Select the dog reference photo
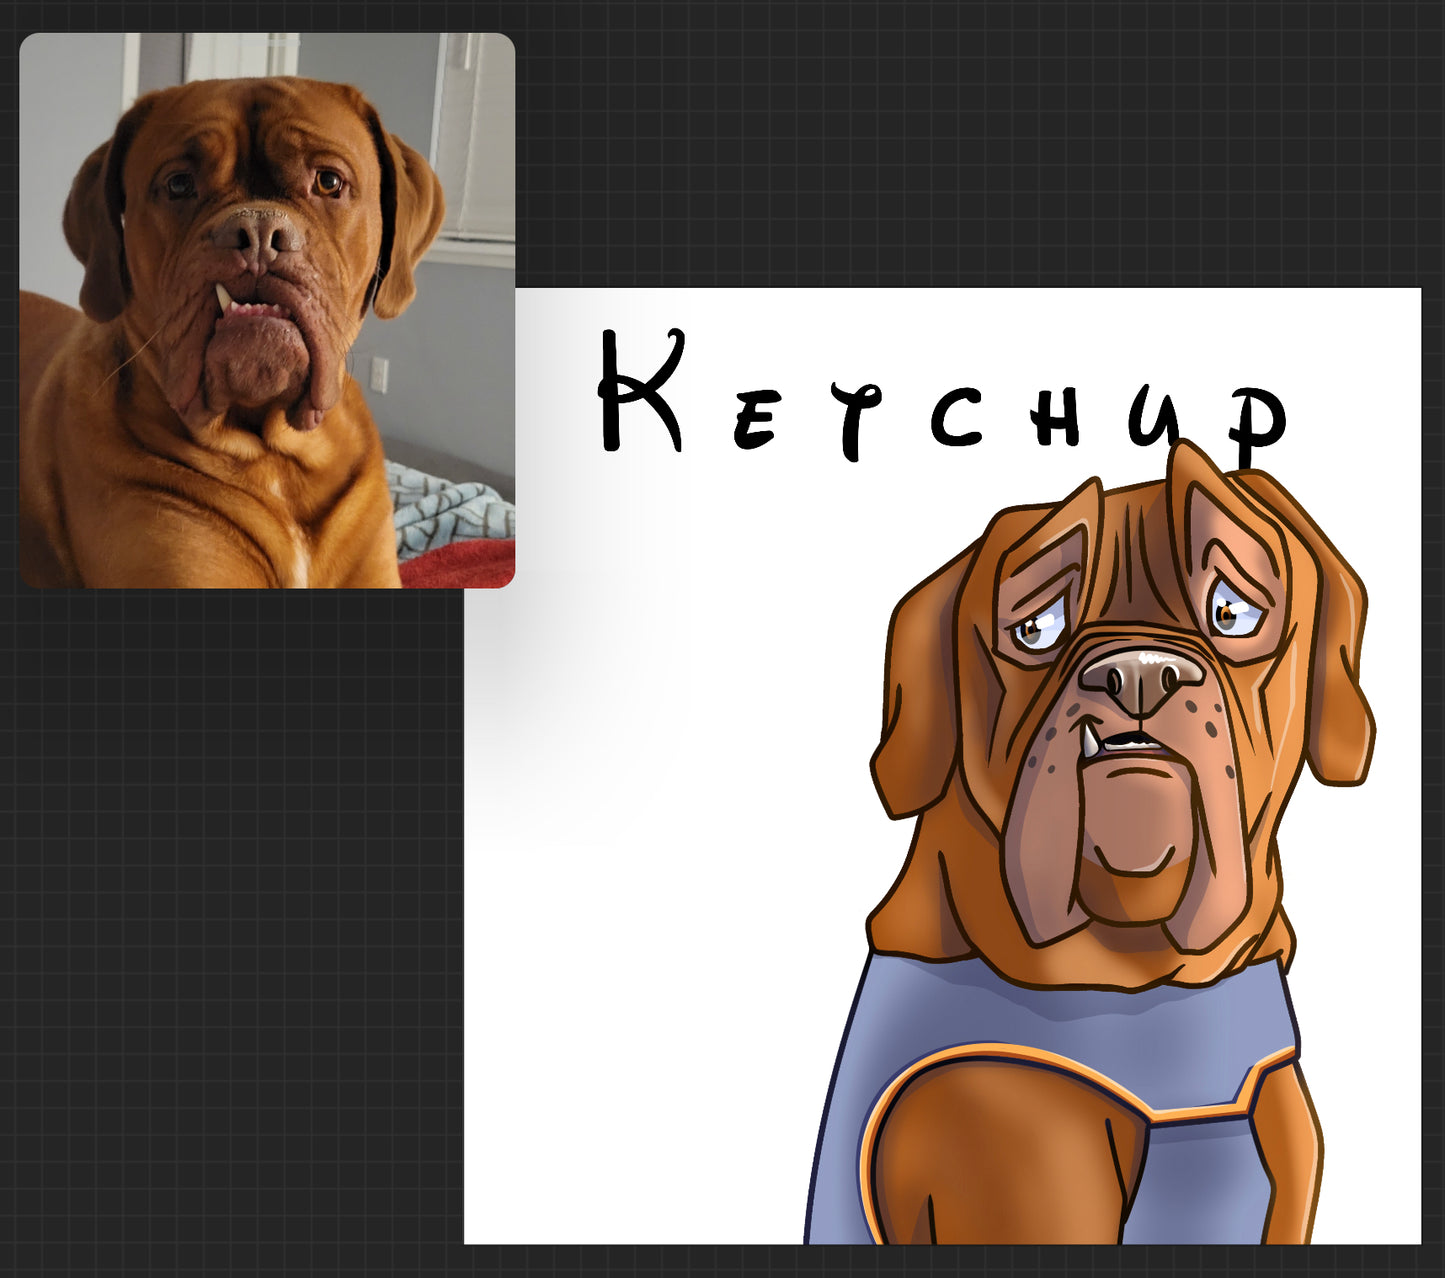This screenshot has width=1445, height=1278. click(x=267, y=310)
